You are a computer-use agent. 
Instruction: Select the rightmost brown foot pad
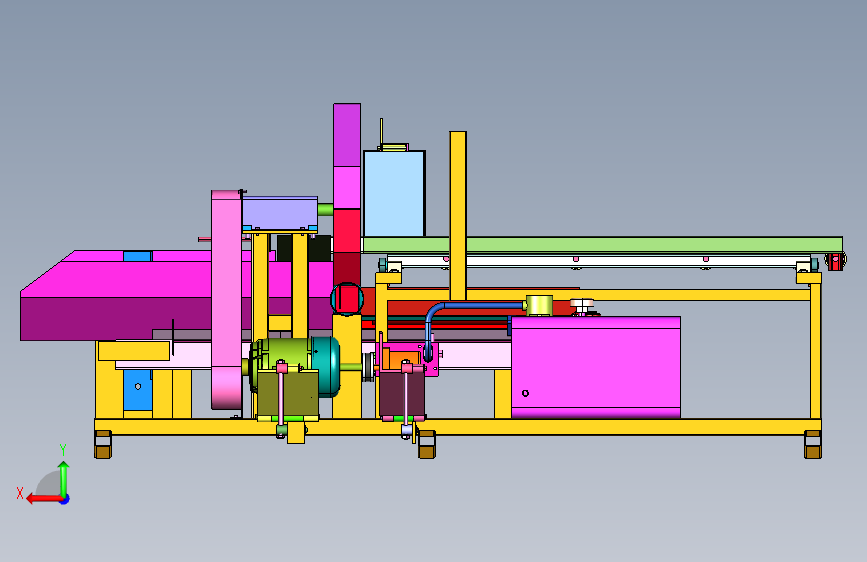coord(813,451)
